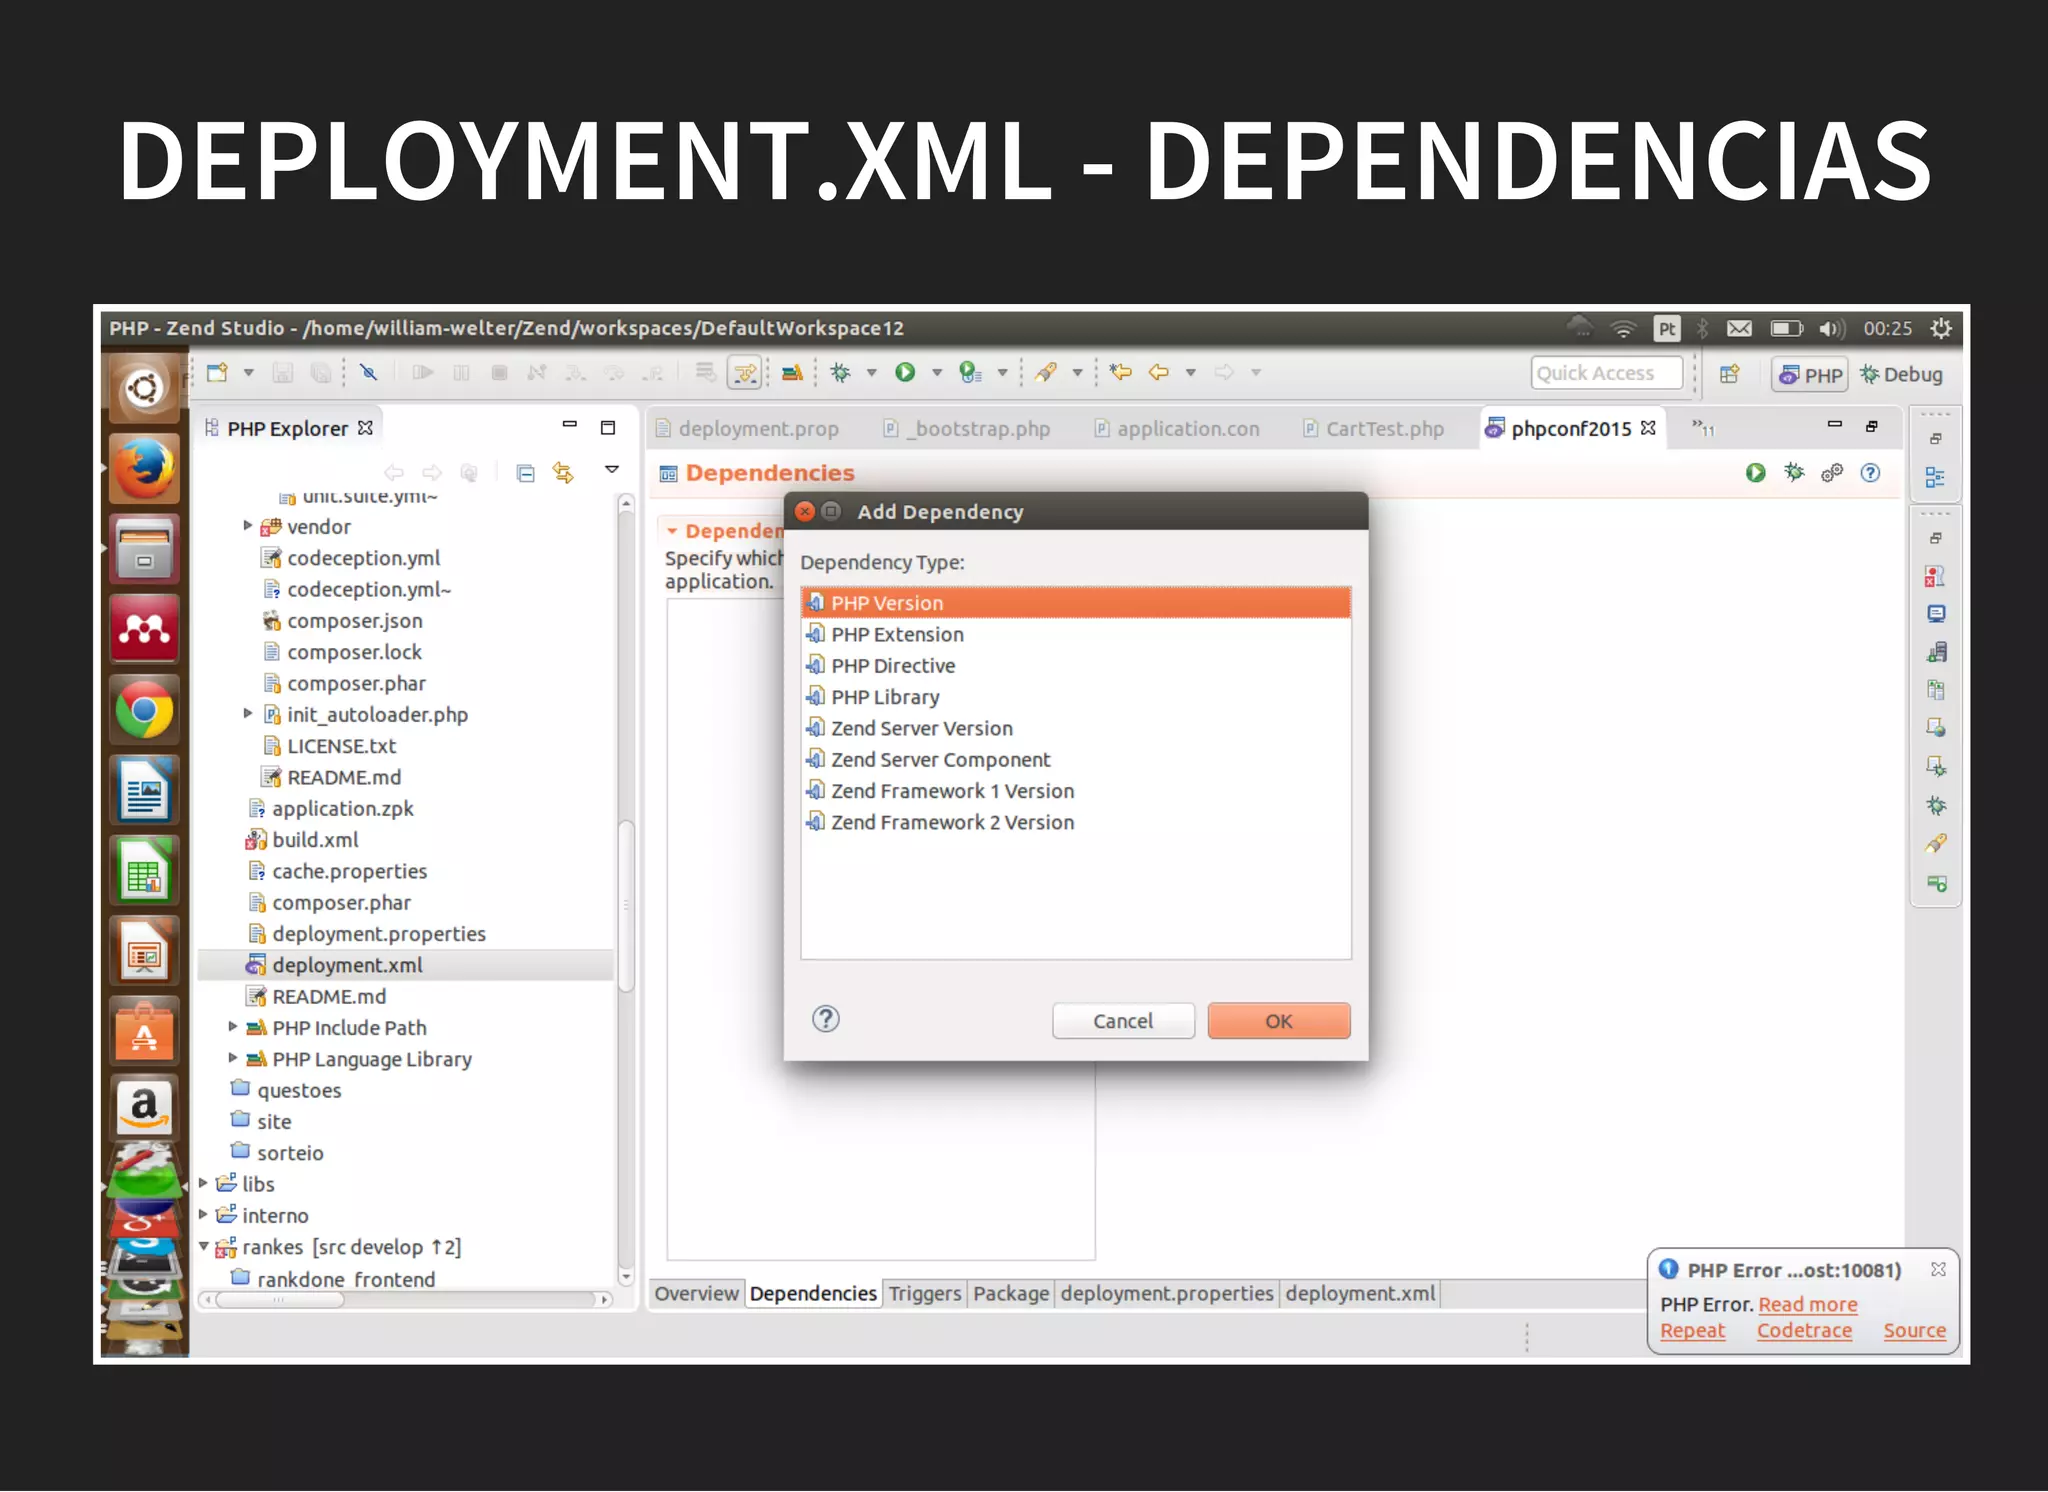Image resolution: width=2048 pixels, height=1492 pixels.
Task: Open deployment.xml source bottom tab
Action: click(x=1360, y=1294)
